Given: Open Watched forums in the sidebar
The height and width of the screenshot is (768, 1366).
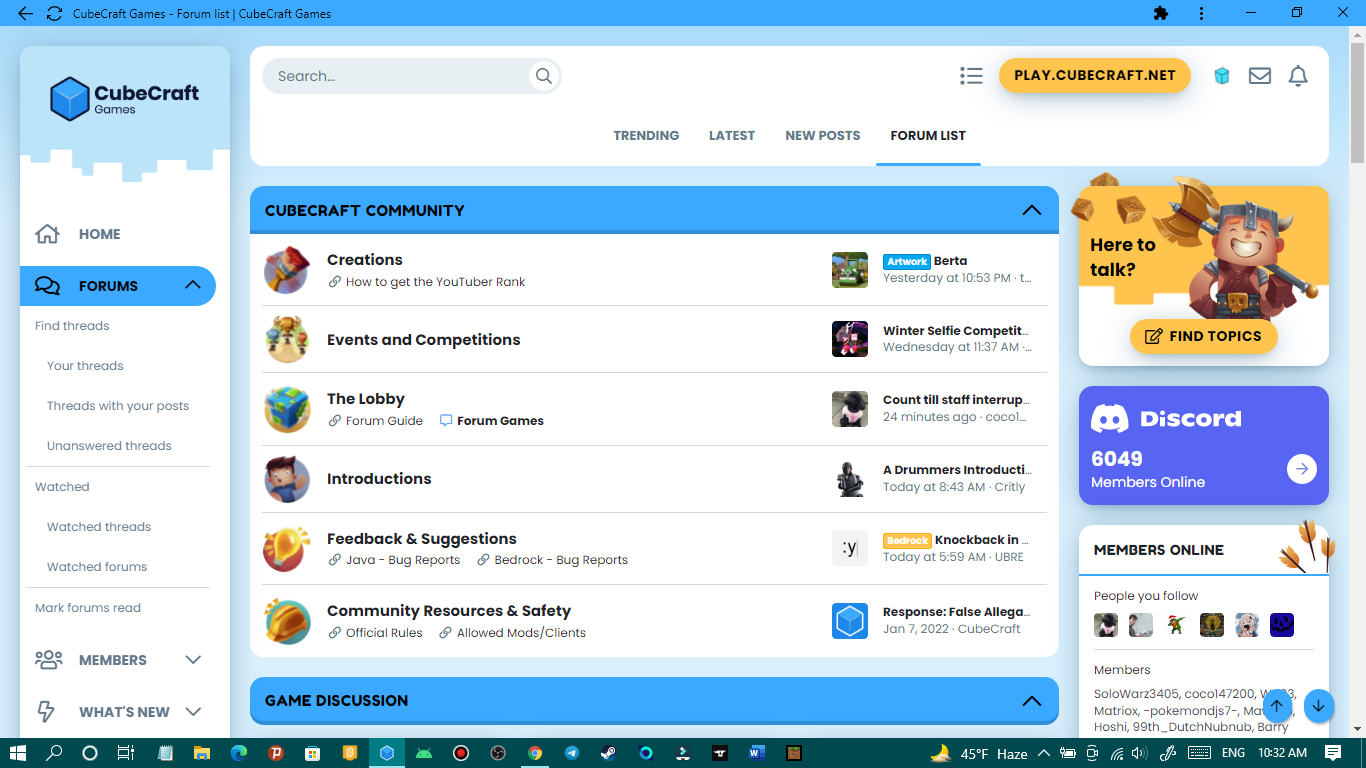Looking at the screenshot, I should [97, 567].
